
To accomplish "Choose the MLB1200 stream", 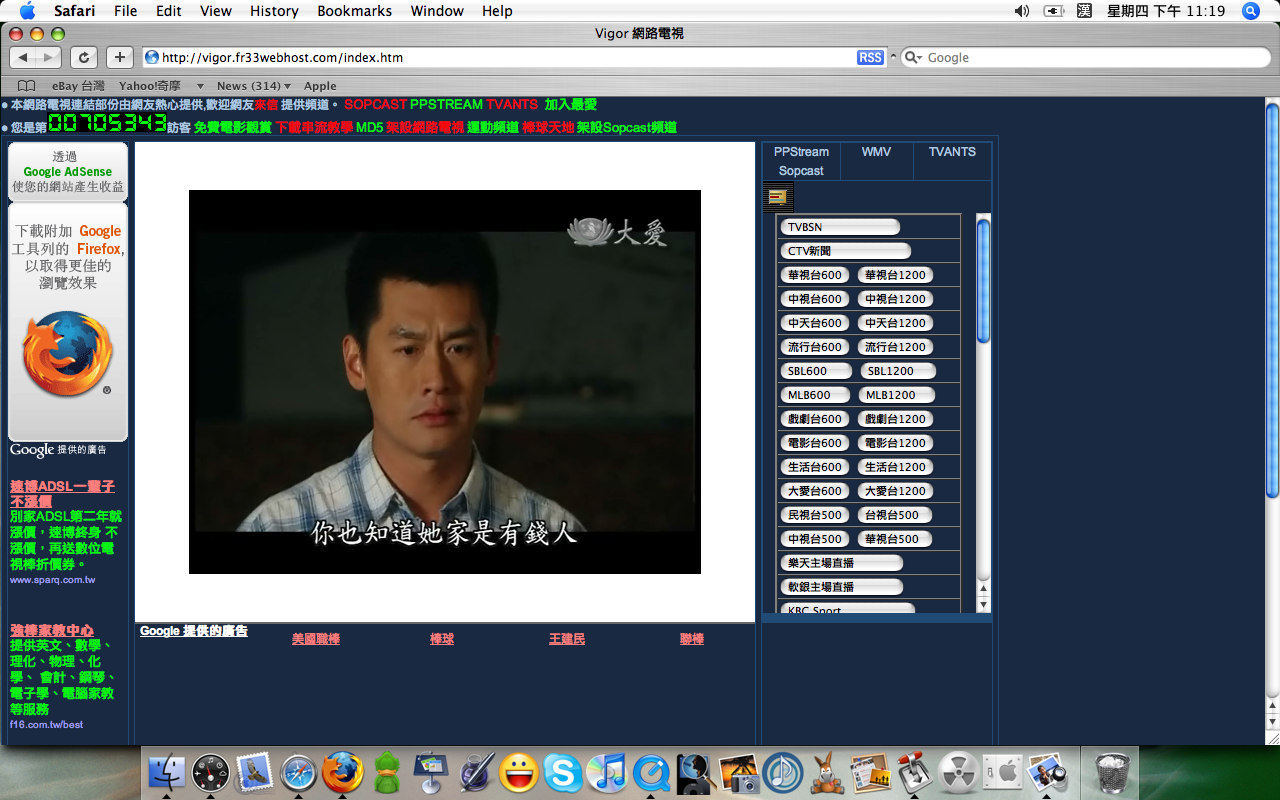I will pyautogui.click(x=896, y=395).
